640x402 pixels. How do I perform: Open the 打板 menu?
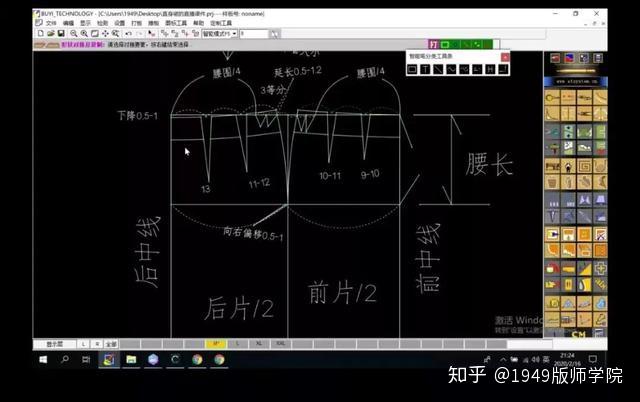pyautogui.click(x=136, y=23)
